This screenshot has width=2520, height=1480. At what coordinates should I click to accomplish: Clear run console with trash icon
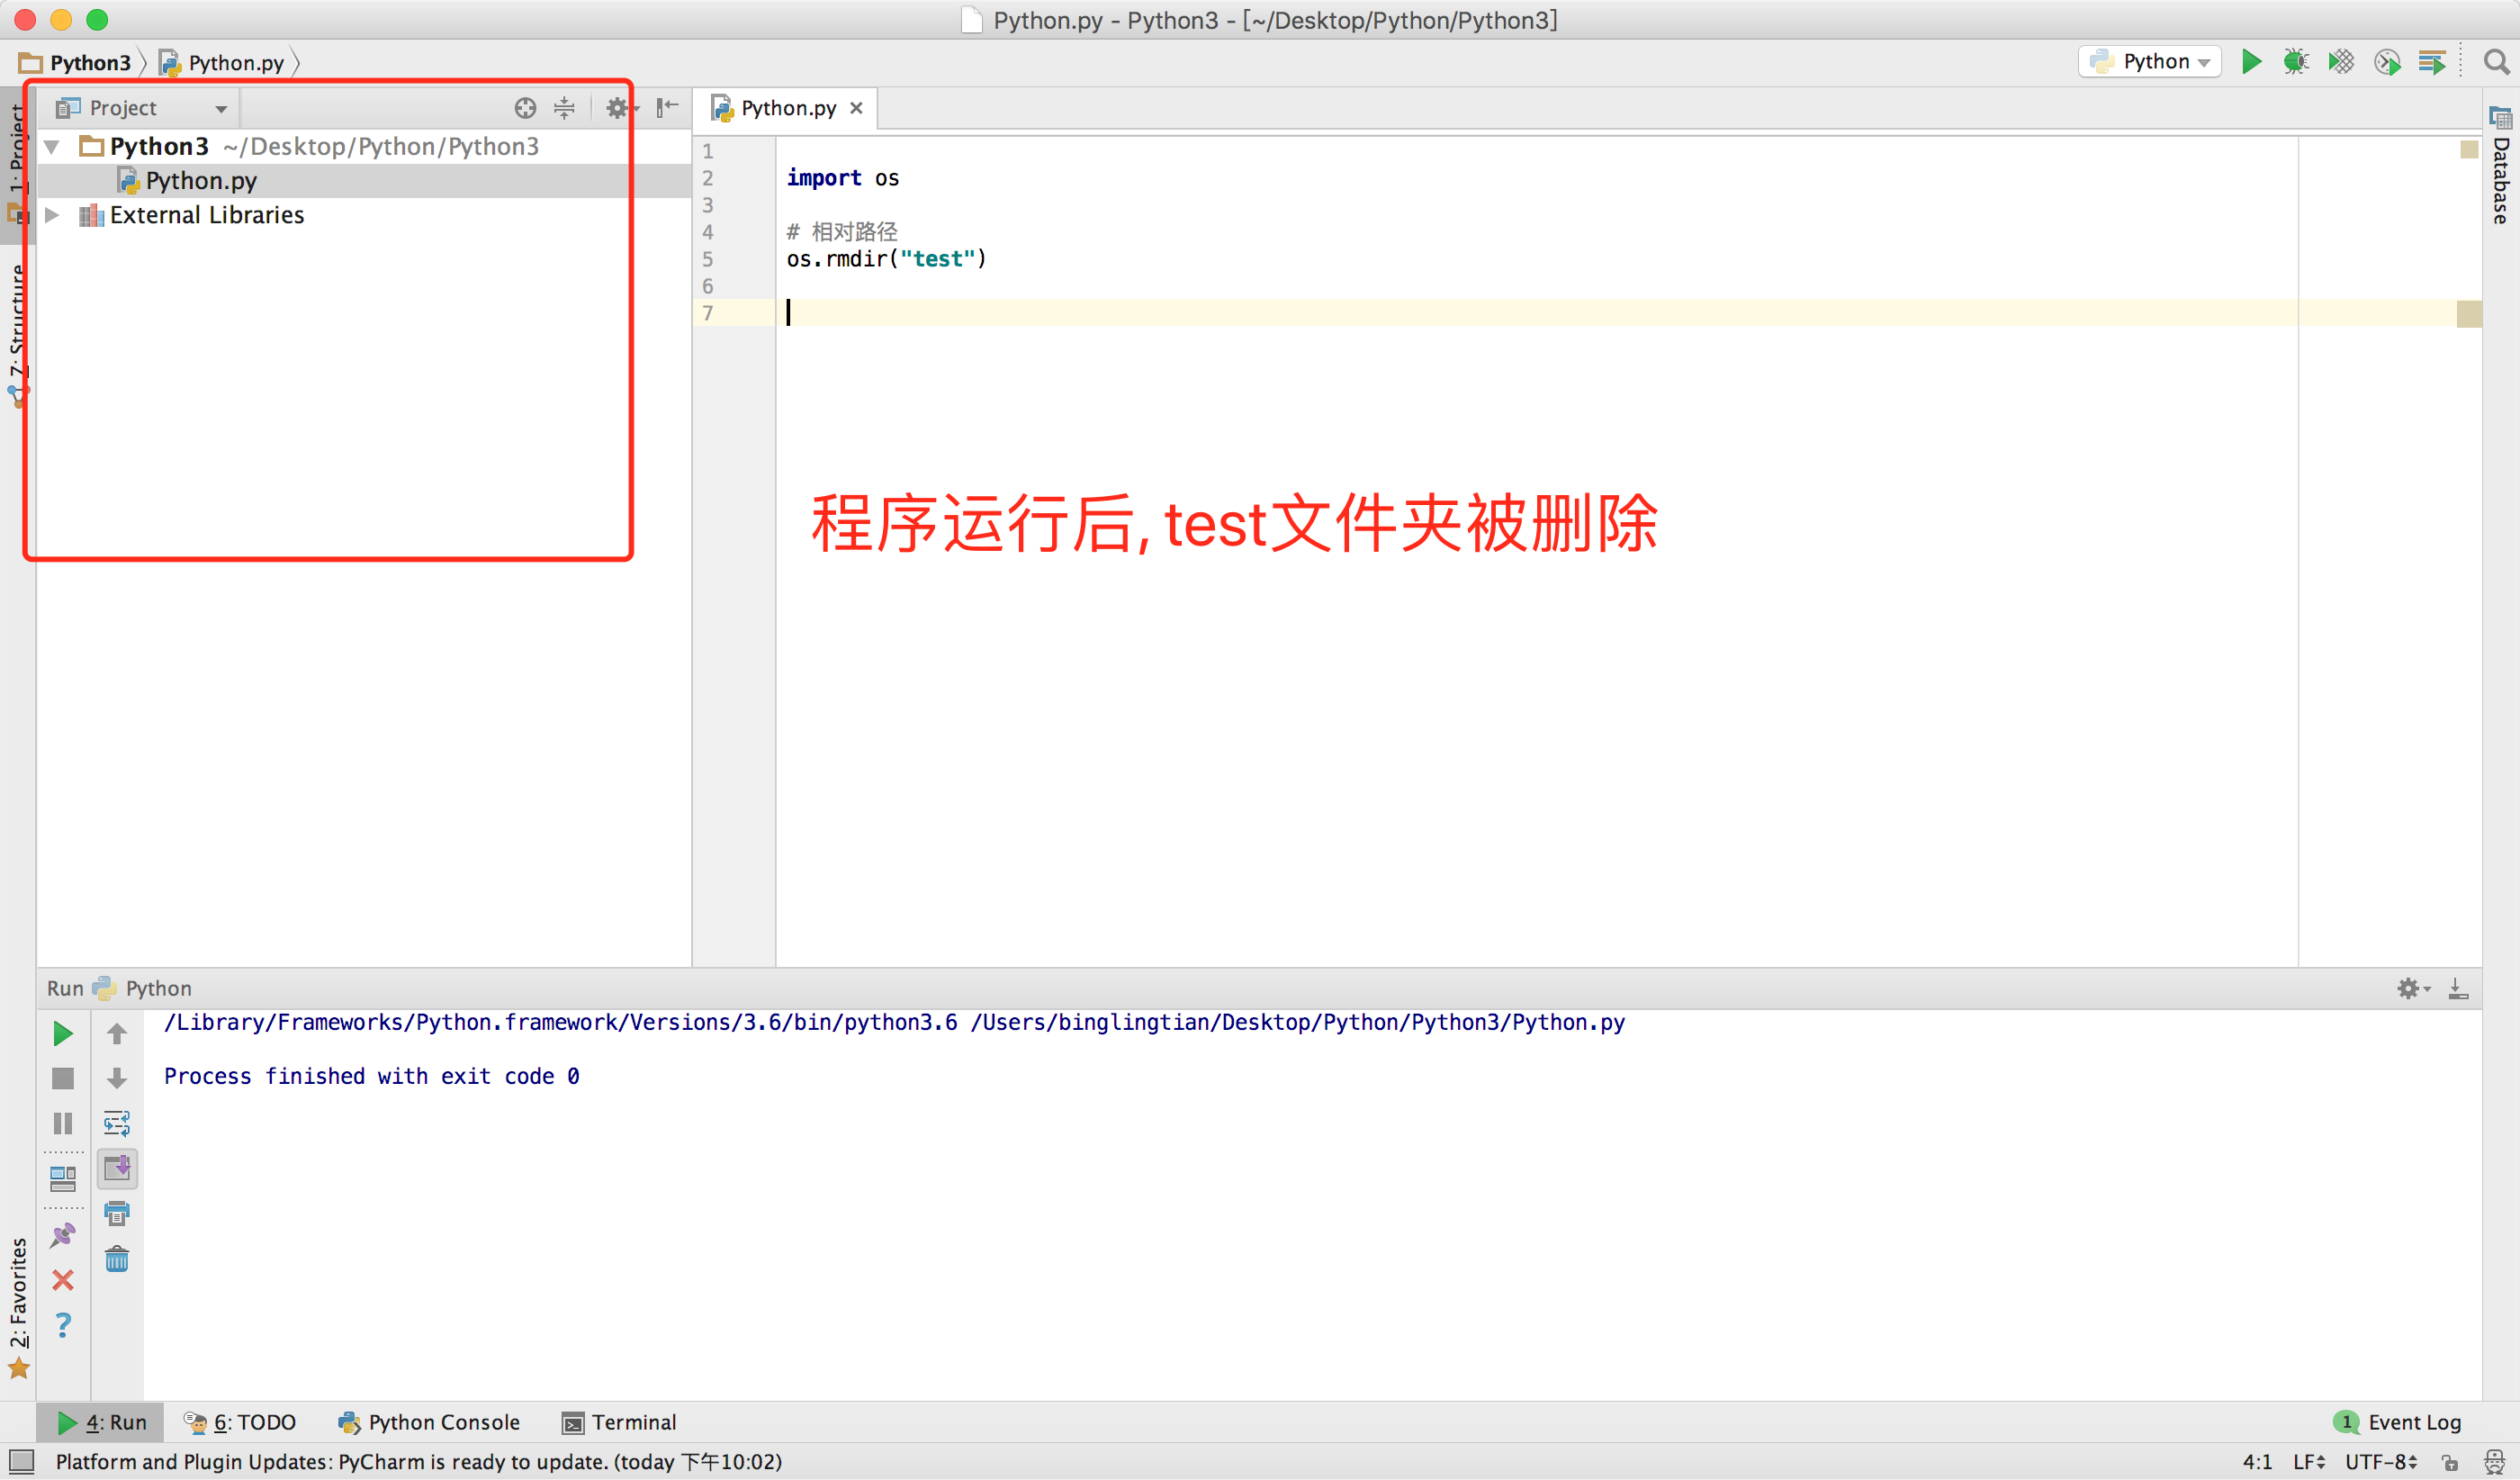point(117,1259)
